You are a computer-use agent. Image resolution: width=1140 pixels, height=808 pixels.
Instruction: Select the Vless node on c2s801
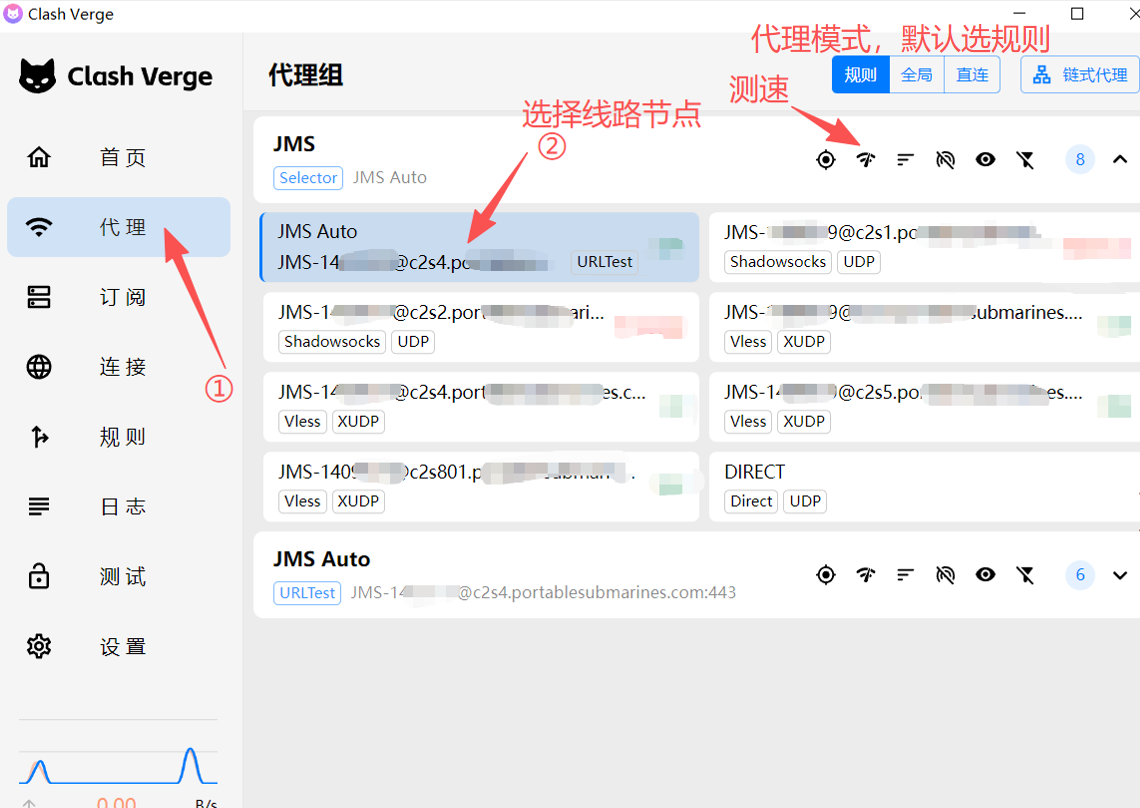481,487
